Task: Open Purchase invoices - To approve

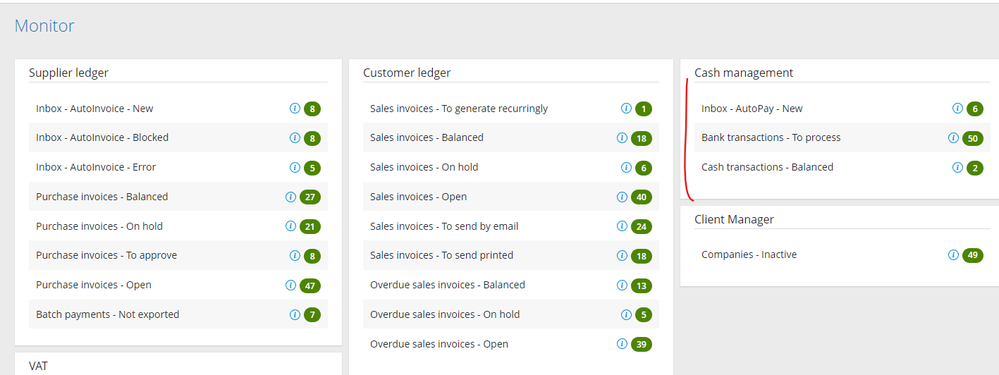Action: [x=178, y=255]
